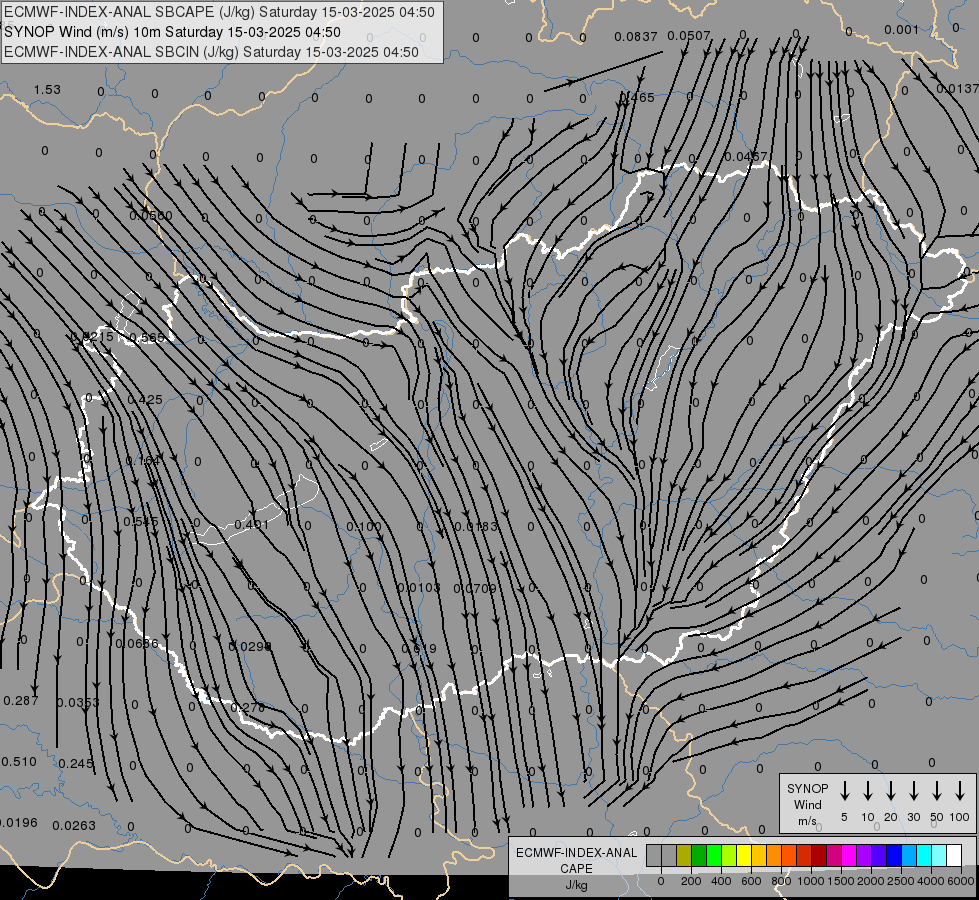Viewport: 979px width, 900px height.
Task: Click the 0.287 map value
Action: pyautogui.click(x=21, y=701)
